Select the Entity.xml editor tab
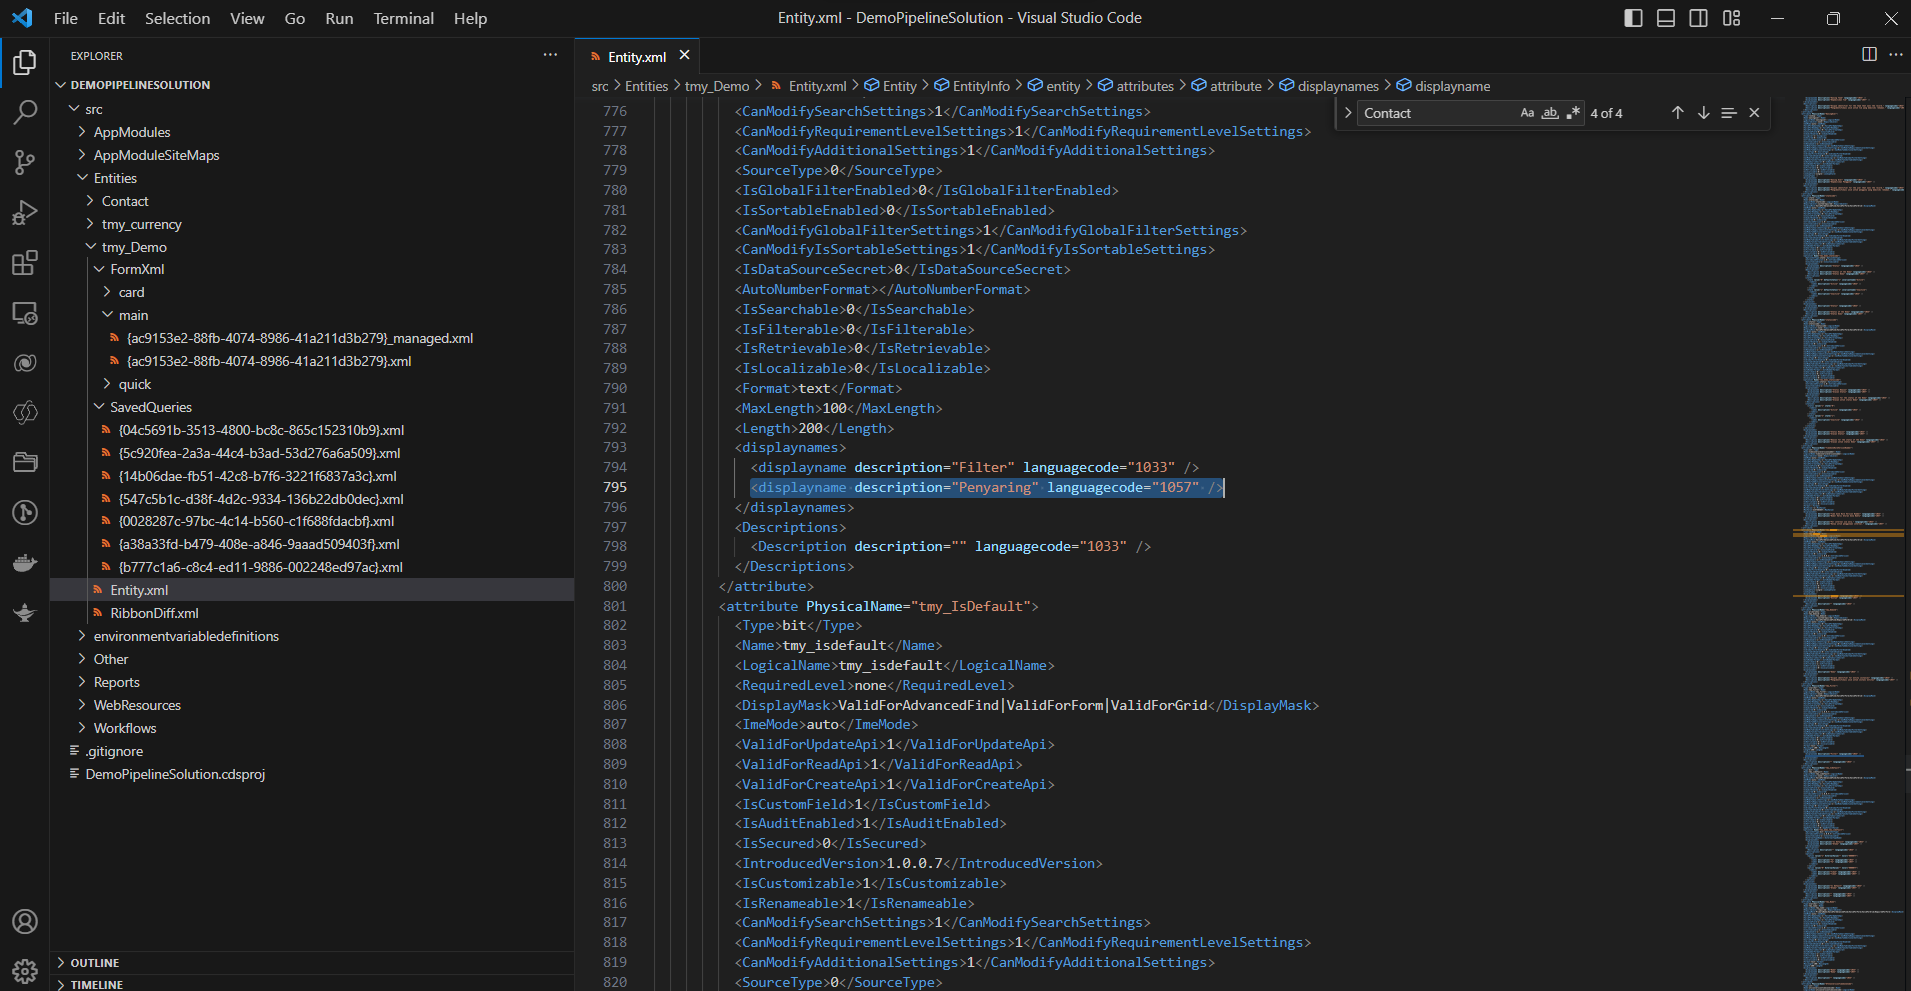This screenshot has width=1911, height=991. click(x=637, y=57)
